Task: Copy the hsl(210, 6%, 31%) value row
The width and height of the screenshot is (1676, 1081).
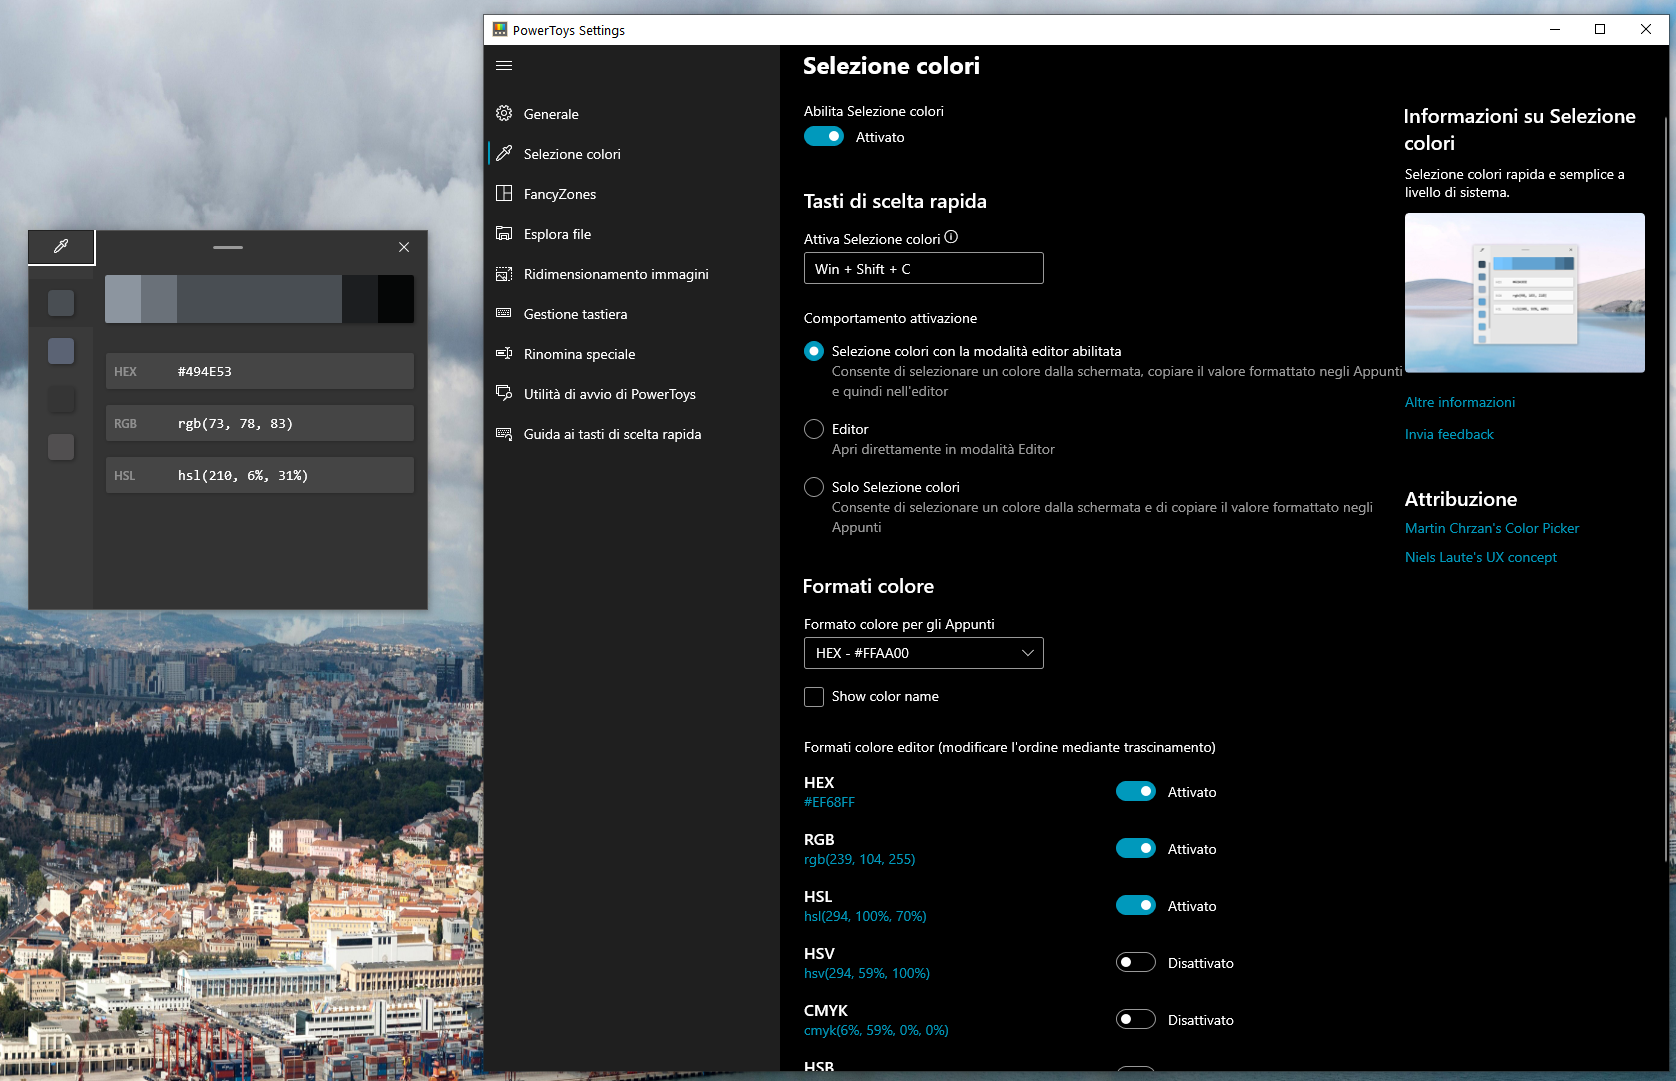Action: tap(260, 475)
